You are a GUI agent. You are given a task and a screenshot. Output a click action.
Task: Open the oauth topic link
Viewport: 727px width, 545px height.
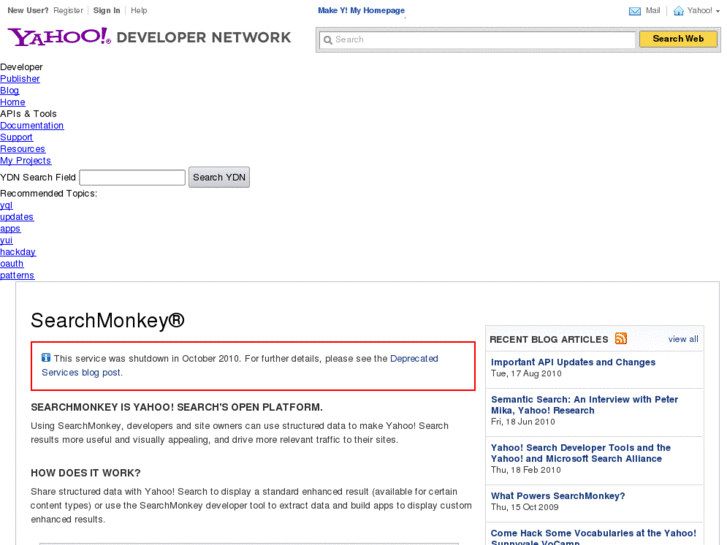12,263
